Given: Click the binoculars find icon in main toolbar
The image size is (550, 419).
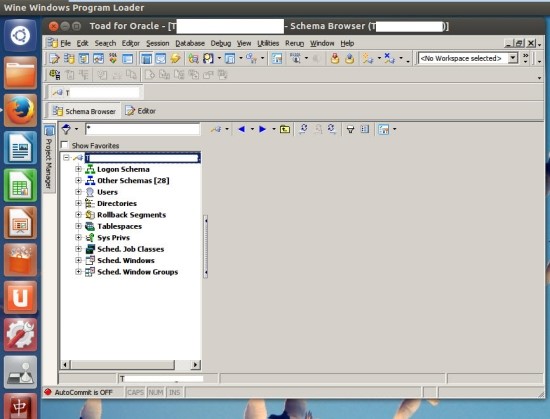Looking at the screenshot, I should 208,59.
